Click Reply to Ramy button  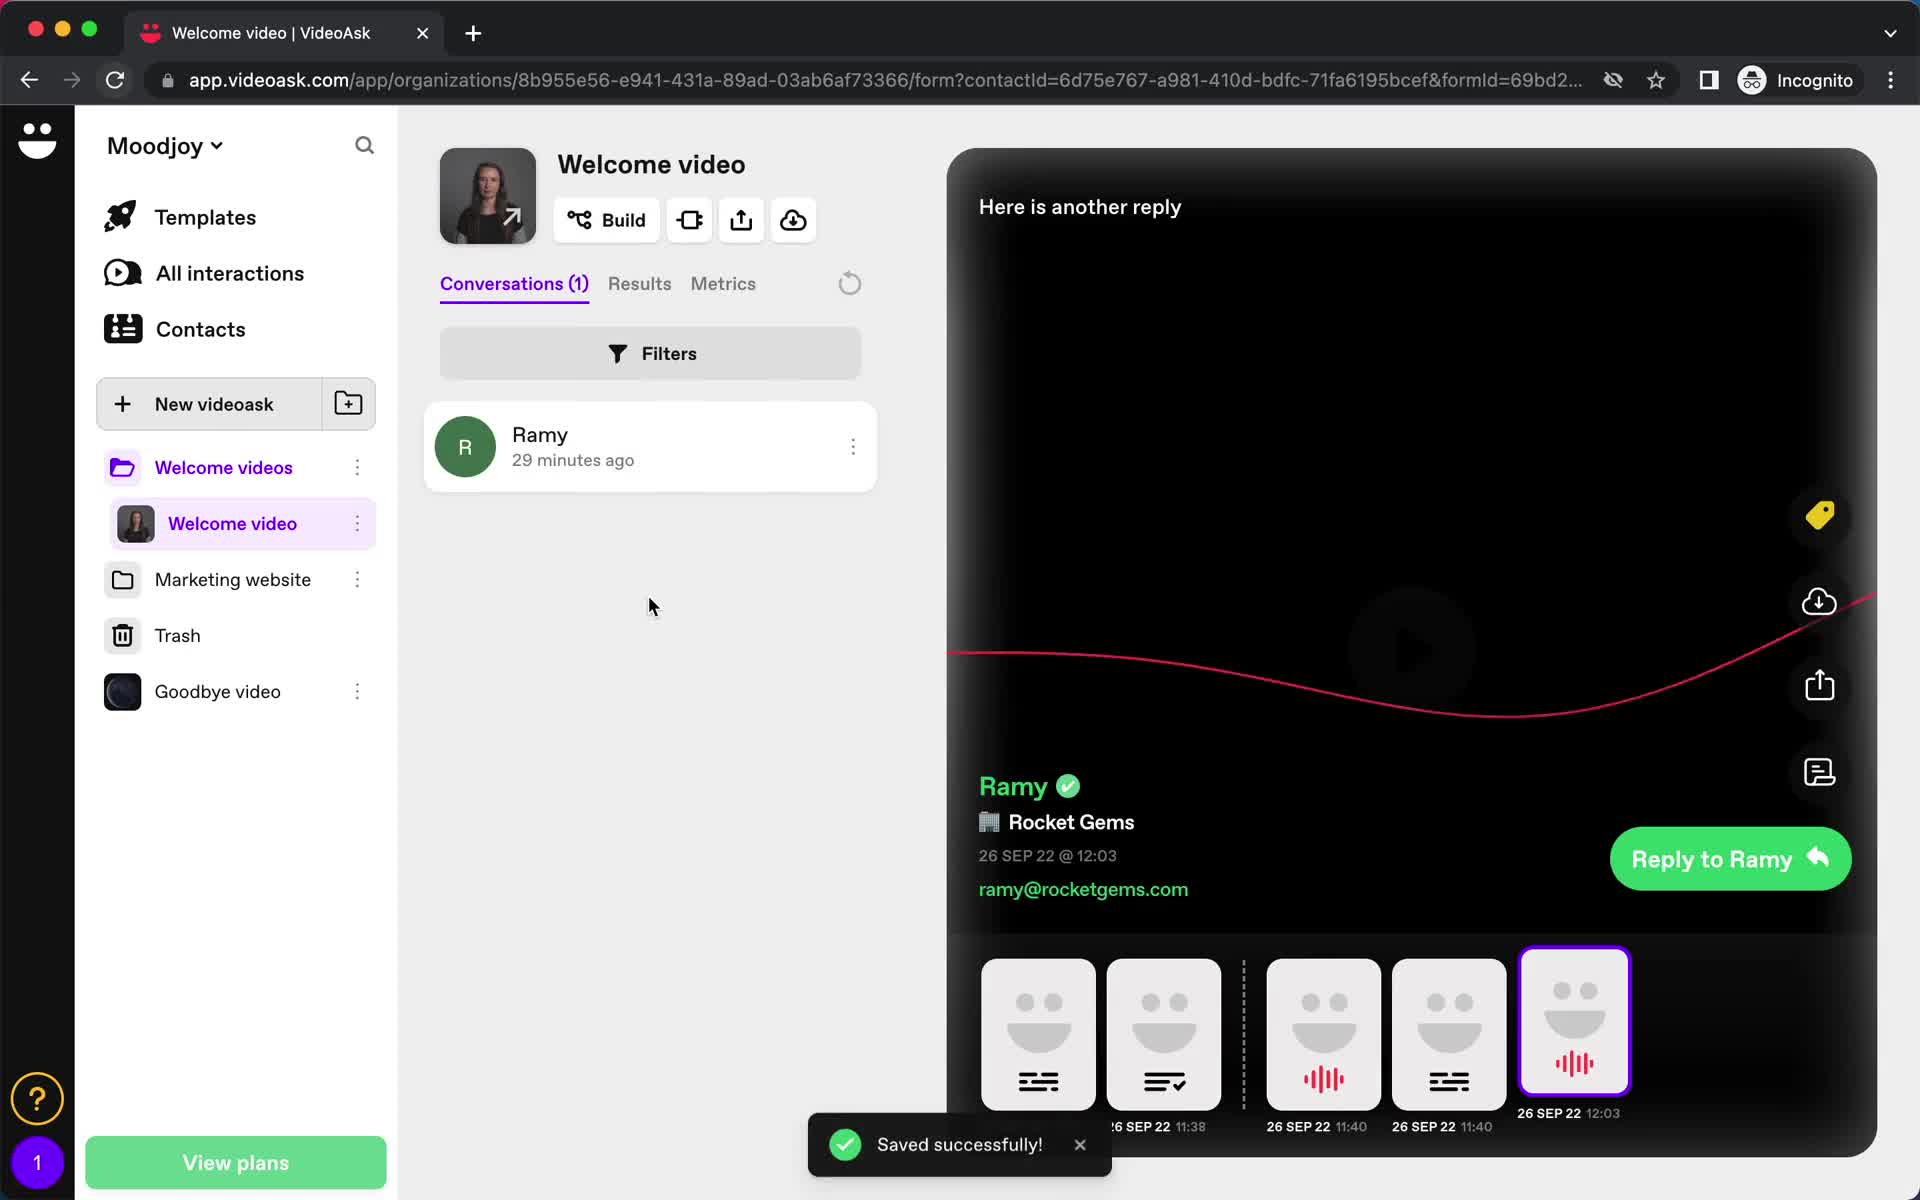tap(1731, 857)
